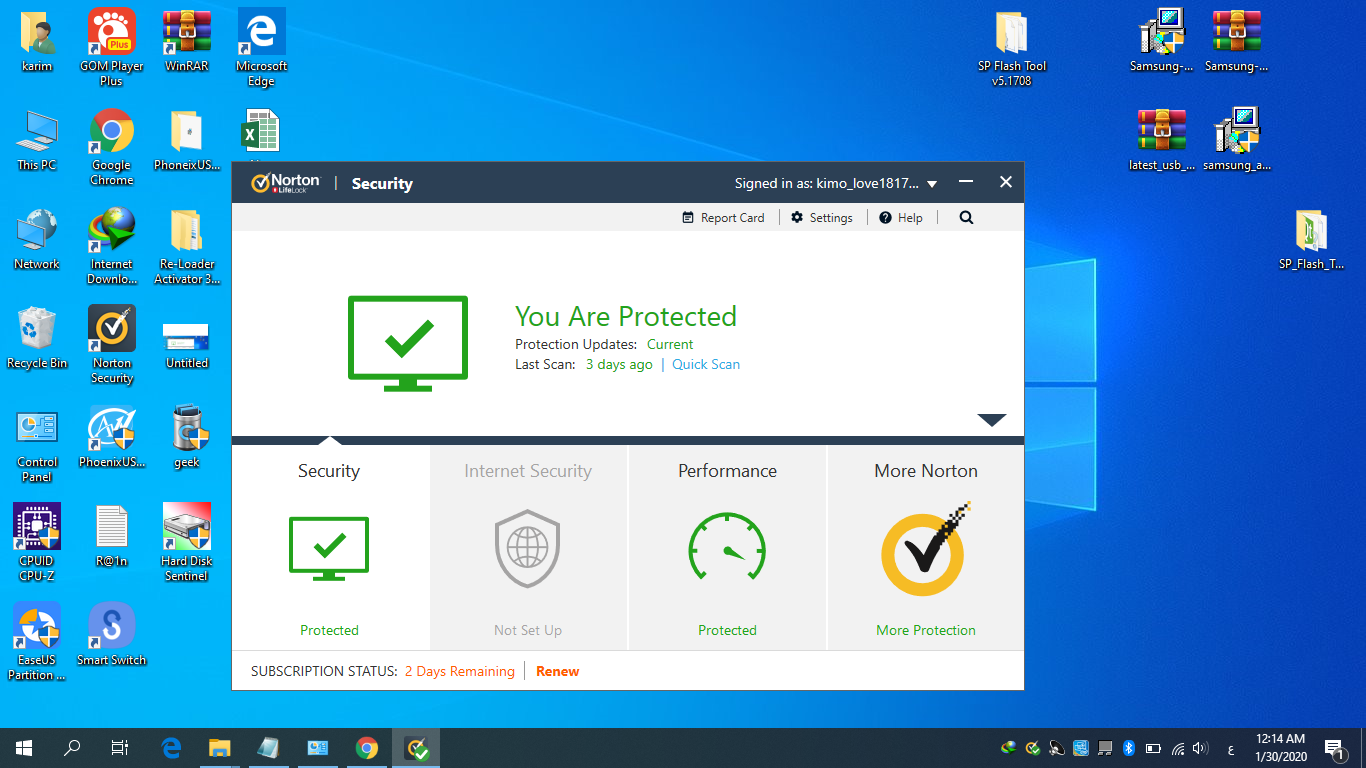
Task: Select the More Norton tile
Action: 926,548
